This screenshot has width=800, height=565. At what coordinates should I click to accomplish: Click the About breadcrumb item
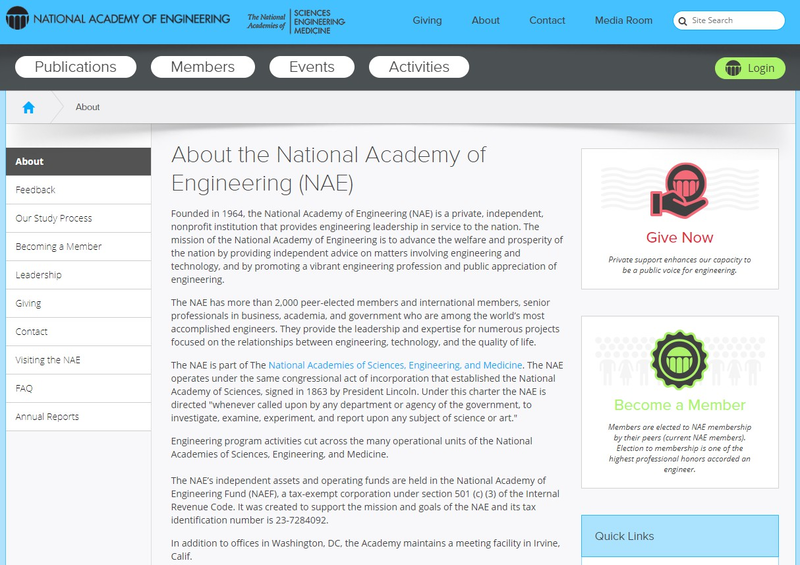click(88, 107)
